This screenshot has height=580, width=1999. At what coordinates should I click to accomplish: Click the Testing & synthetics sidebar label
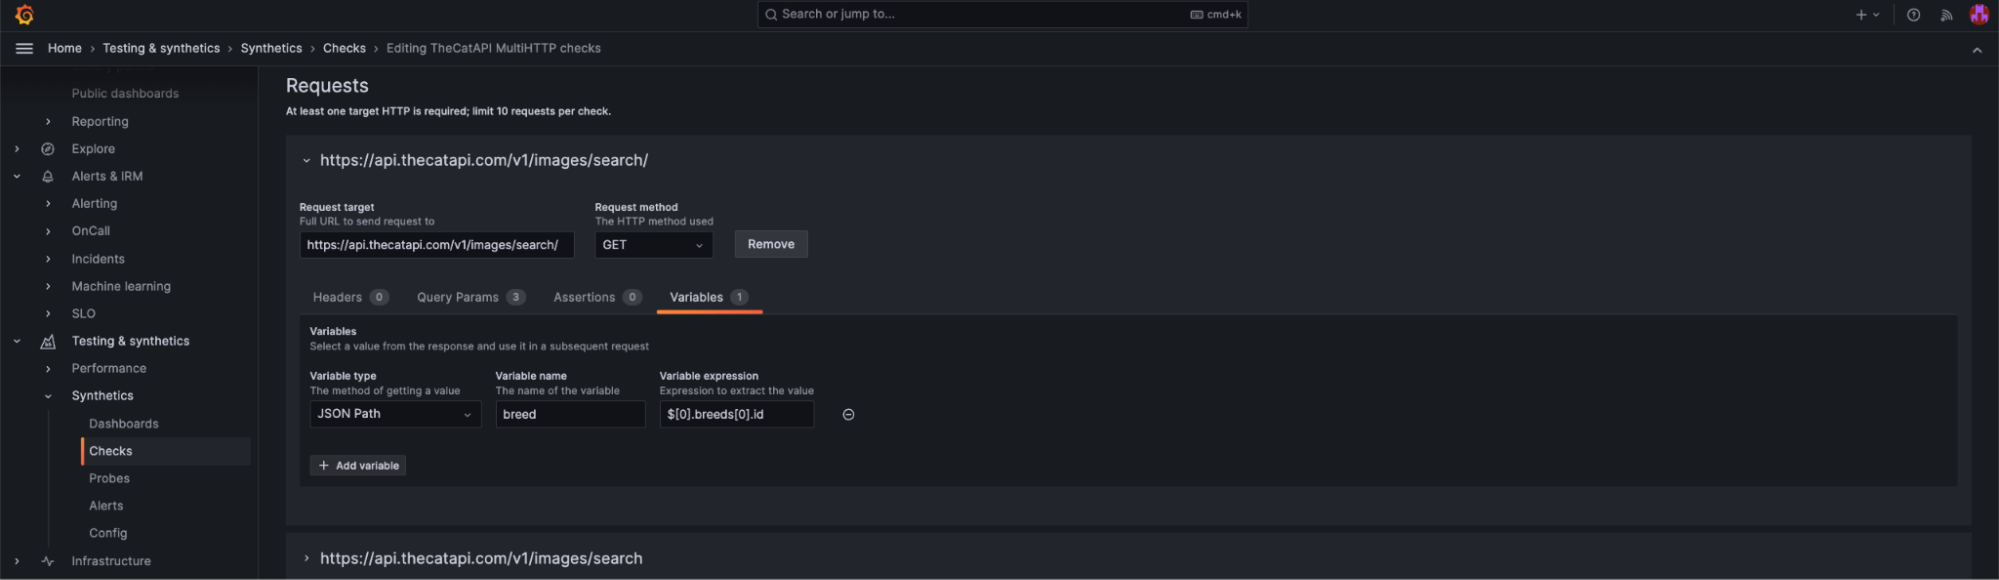[130, 341]
